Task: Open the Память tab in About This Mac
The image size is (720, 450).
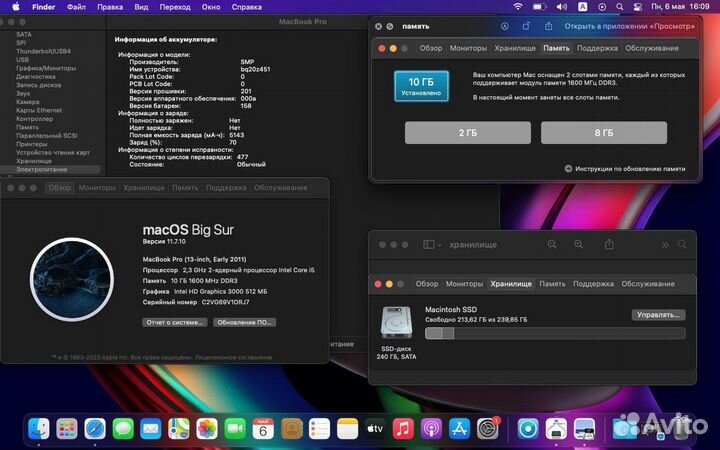Action: coord(185,188)
